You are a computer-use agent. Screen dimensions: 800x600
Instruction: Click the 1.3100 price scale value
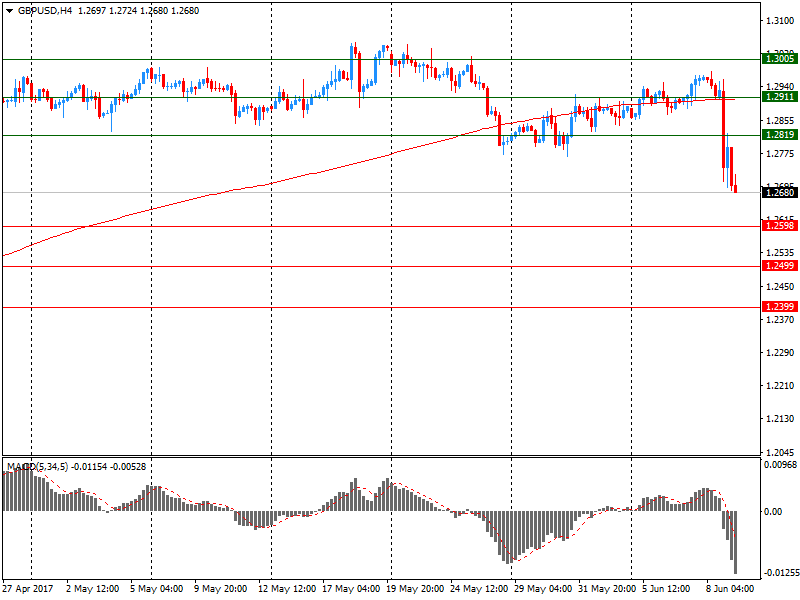pos(780,21)
